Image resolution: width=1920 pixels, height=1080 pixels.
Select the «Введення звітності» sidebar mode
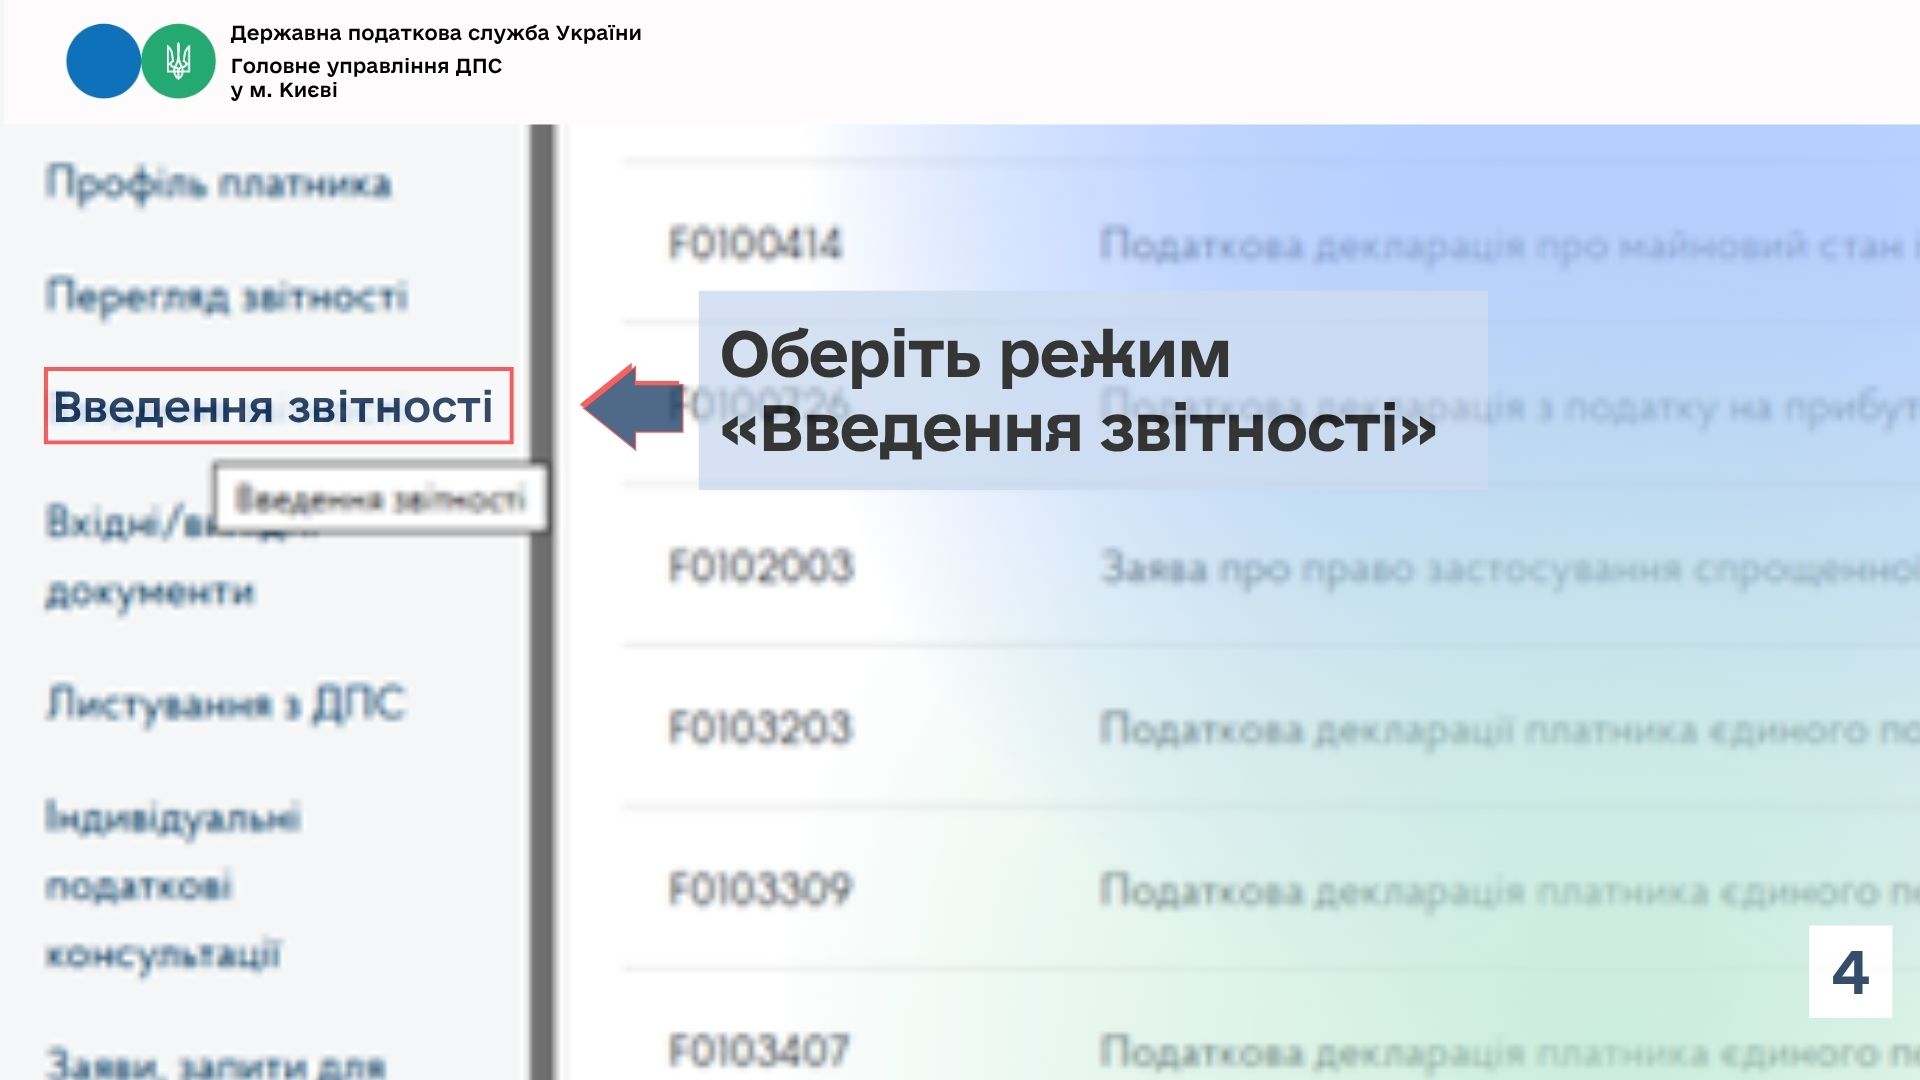(277, 406)
